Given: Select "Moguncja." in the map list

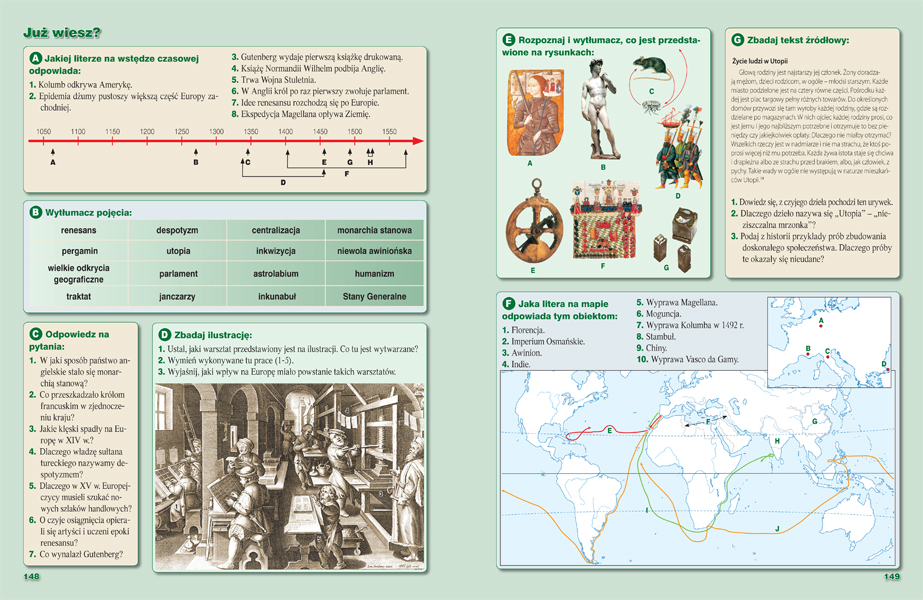Looking at the screenshot, I should [663, 314].
